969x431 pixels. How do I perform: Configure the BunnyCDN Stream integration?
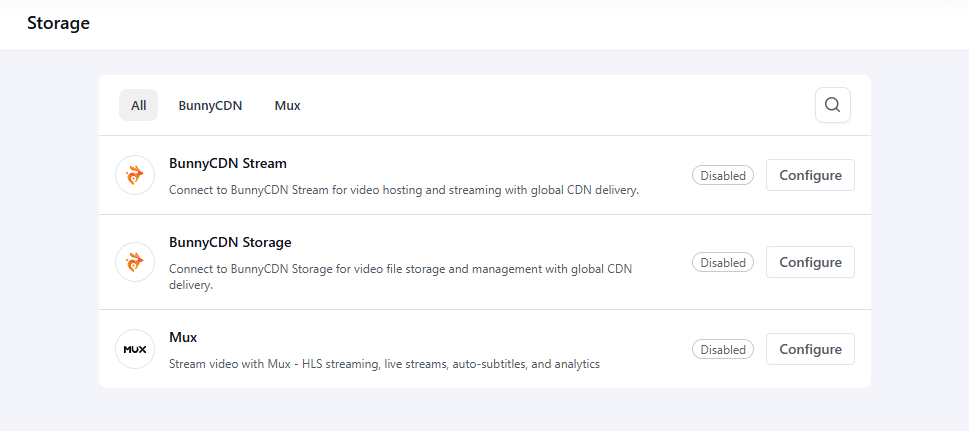click(x=810, y=175)
